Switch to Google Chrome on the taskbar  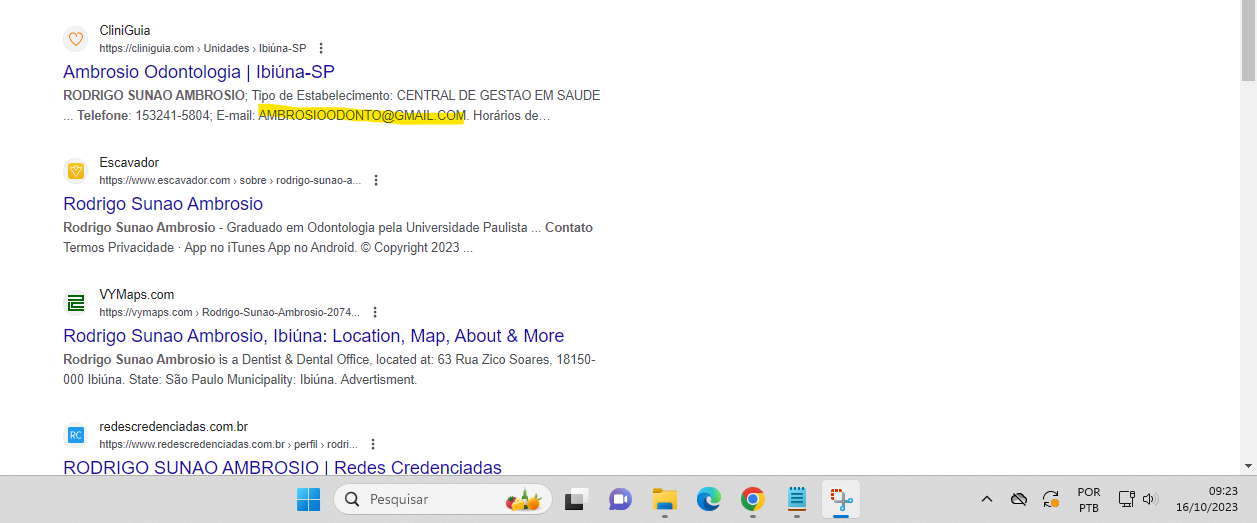click(753, 499)
